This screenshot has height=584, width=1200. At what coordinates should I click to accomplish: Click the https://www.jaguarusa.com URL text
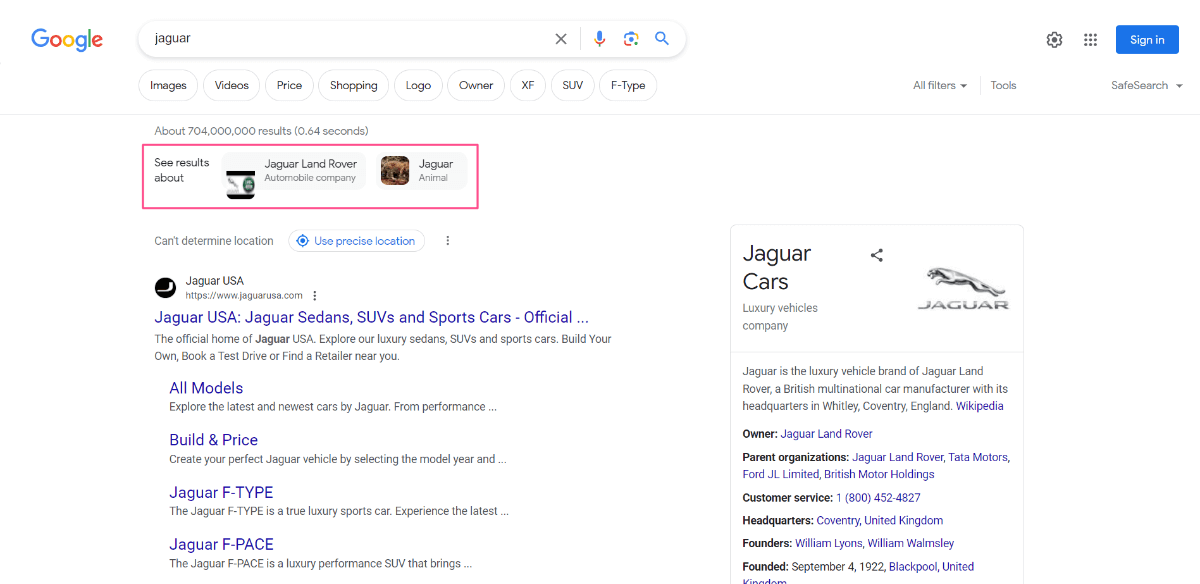point(244,295)
